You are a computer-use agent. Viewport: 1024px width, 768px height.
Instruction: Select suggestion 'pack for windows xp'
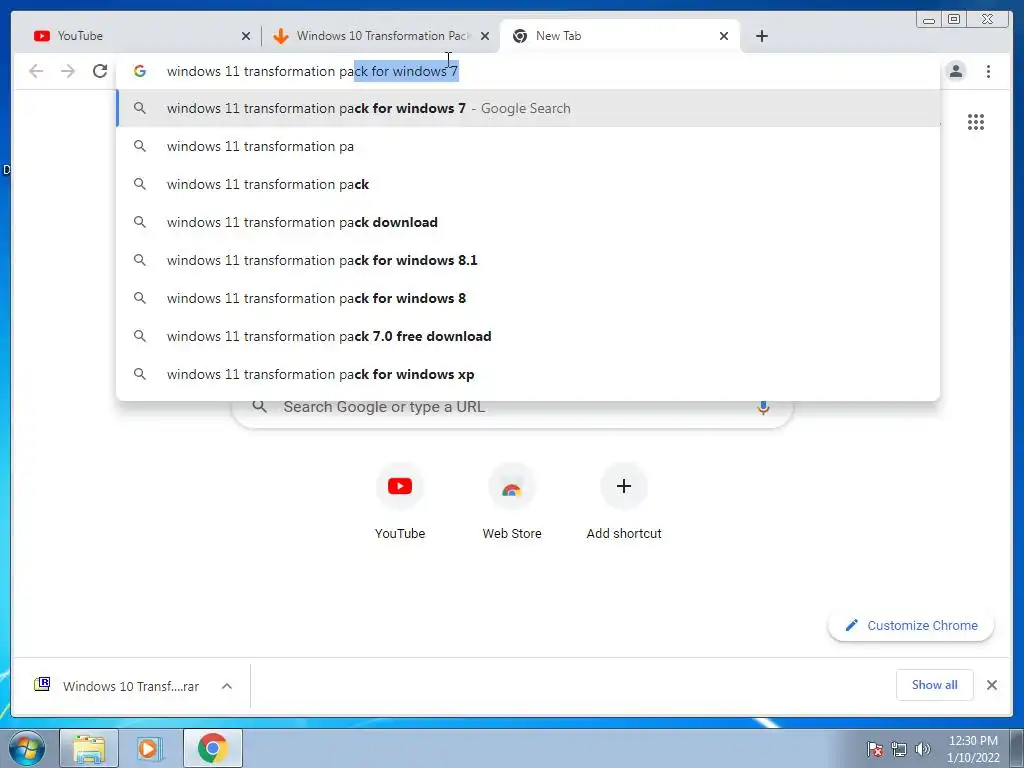coord(528,374)
